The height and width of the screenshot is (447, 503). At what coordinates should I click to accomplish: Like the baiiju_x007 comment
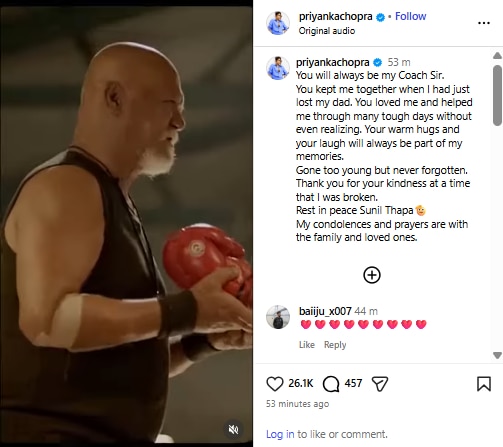tap(307, 344)
